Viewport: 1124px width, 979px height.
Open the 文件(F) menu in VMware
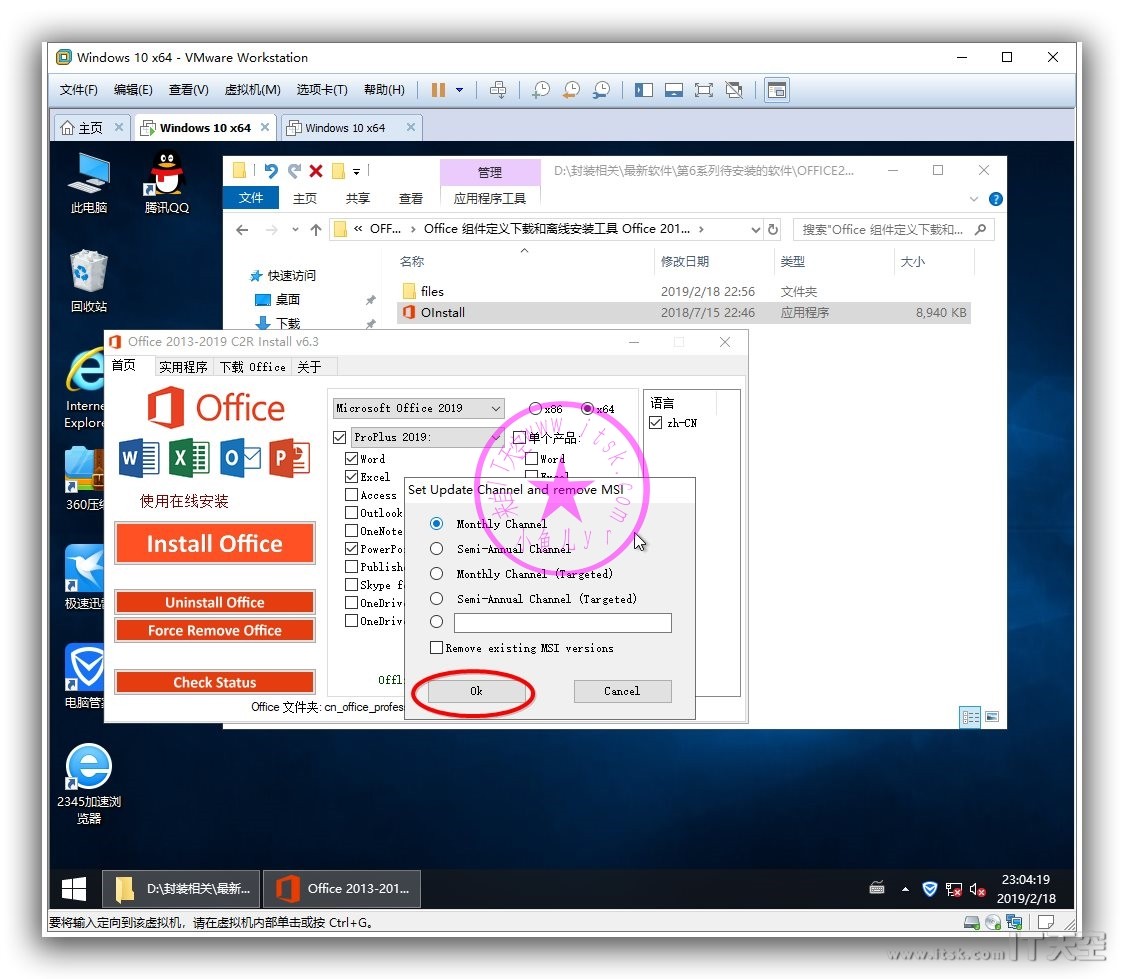click(78, 90)
